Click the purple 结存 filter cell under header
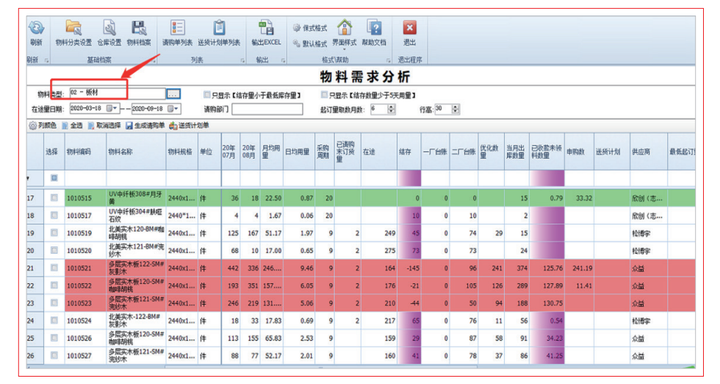Image resolution: width=720 pixels, height=384 pixels. (x=410, y=178)
